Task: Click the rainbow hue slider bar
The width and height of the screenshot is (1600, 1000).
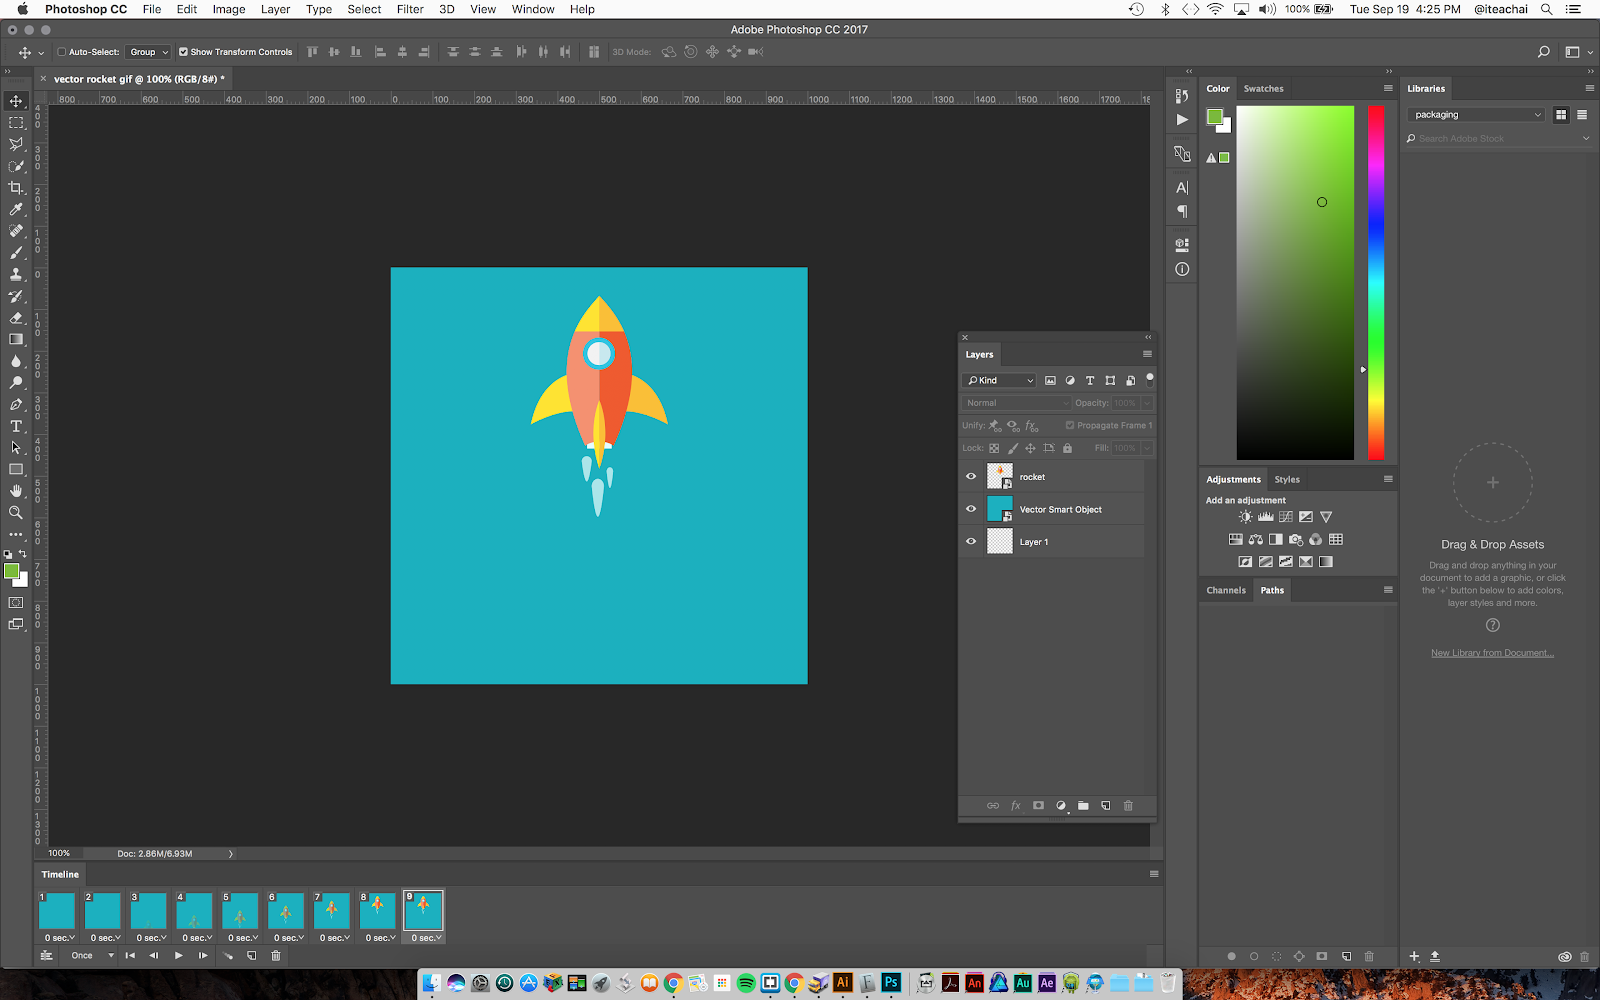Action: coord(1376,282)
